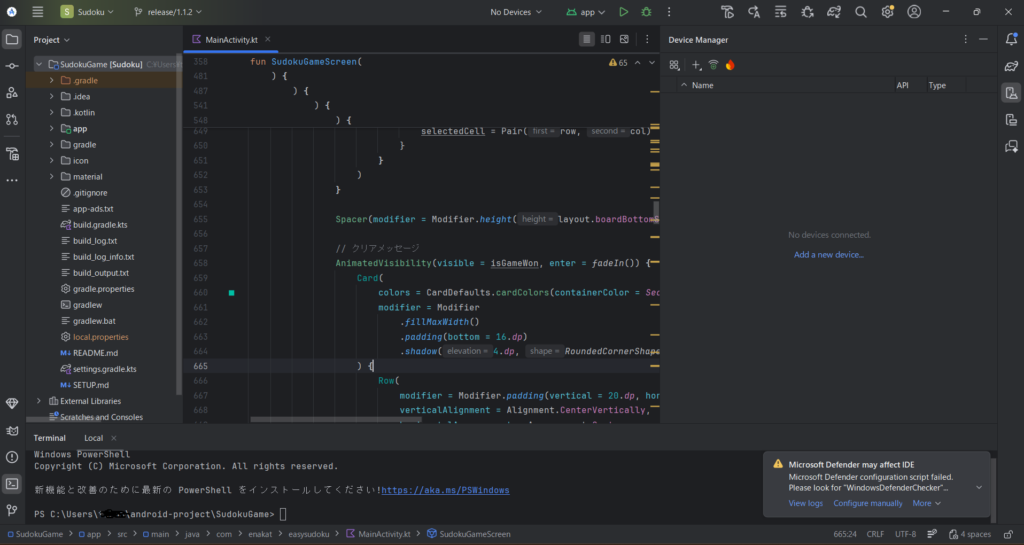Open the Problems tool window icon
Image resolution: width=1024 pixels, height=545 pixels.
(x=12, y=455)
